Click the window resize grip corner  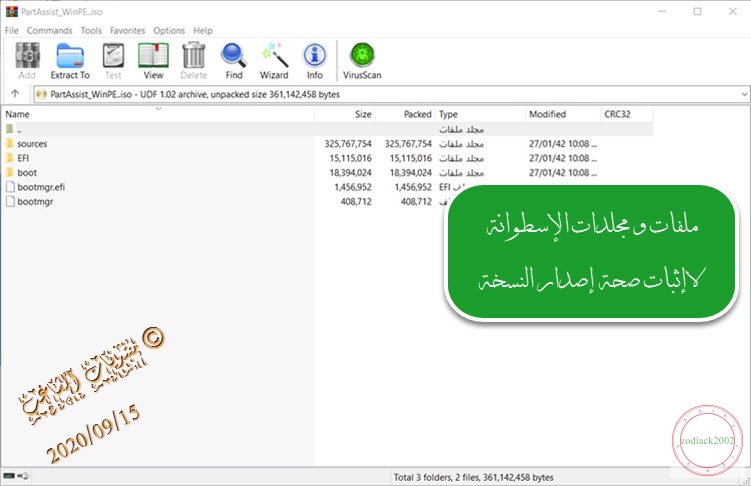tap(746, 481)
